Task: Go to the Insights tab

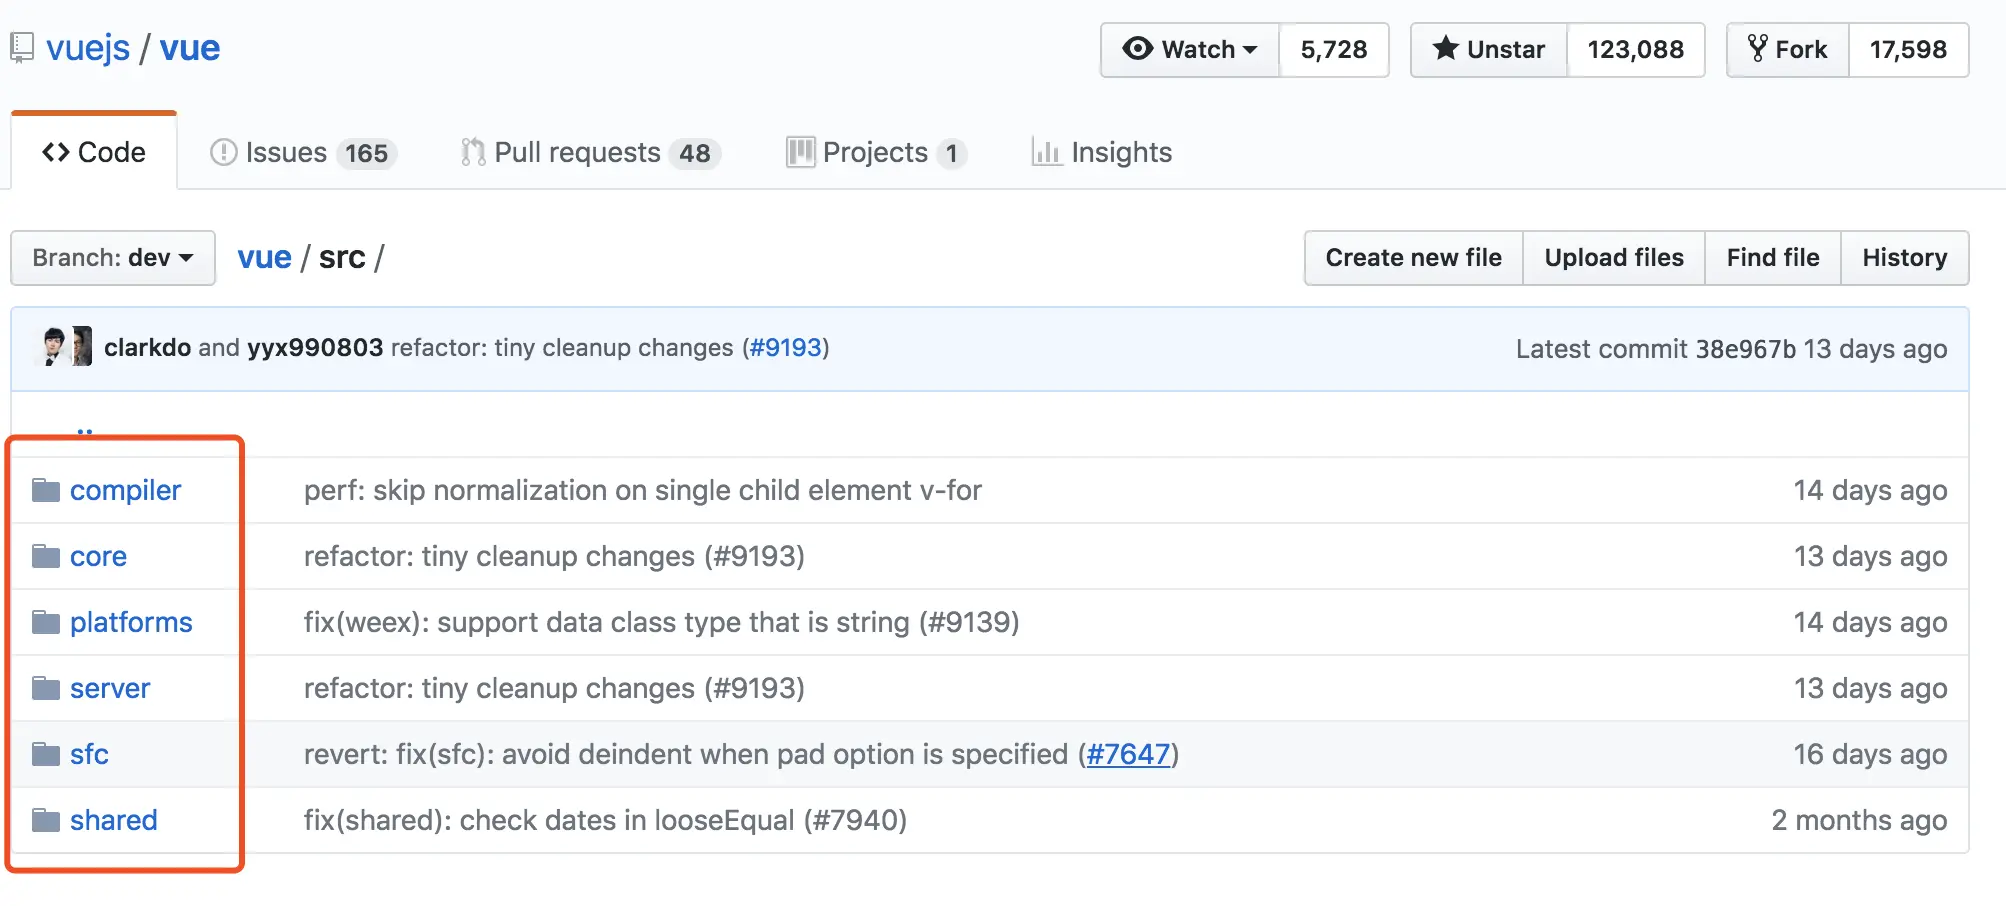Action: coord(1102,152)
